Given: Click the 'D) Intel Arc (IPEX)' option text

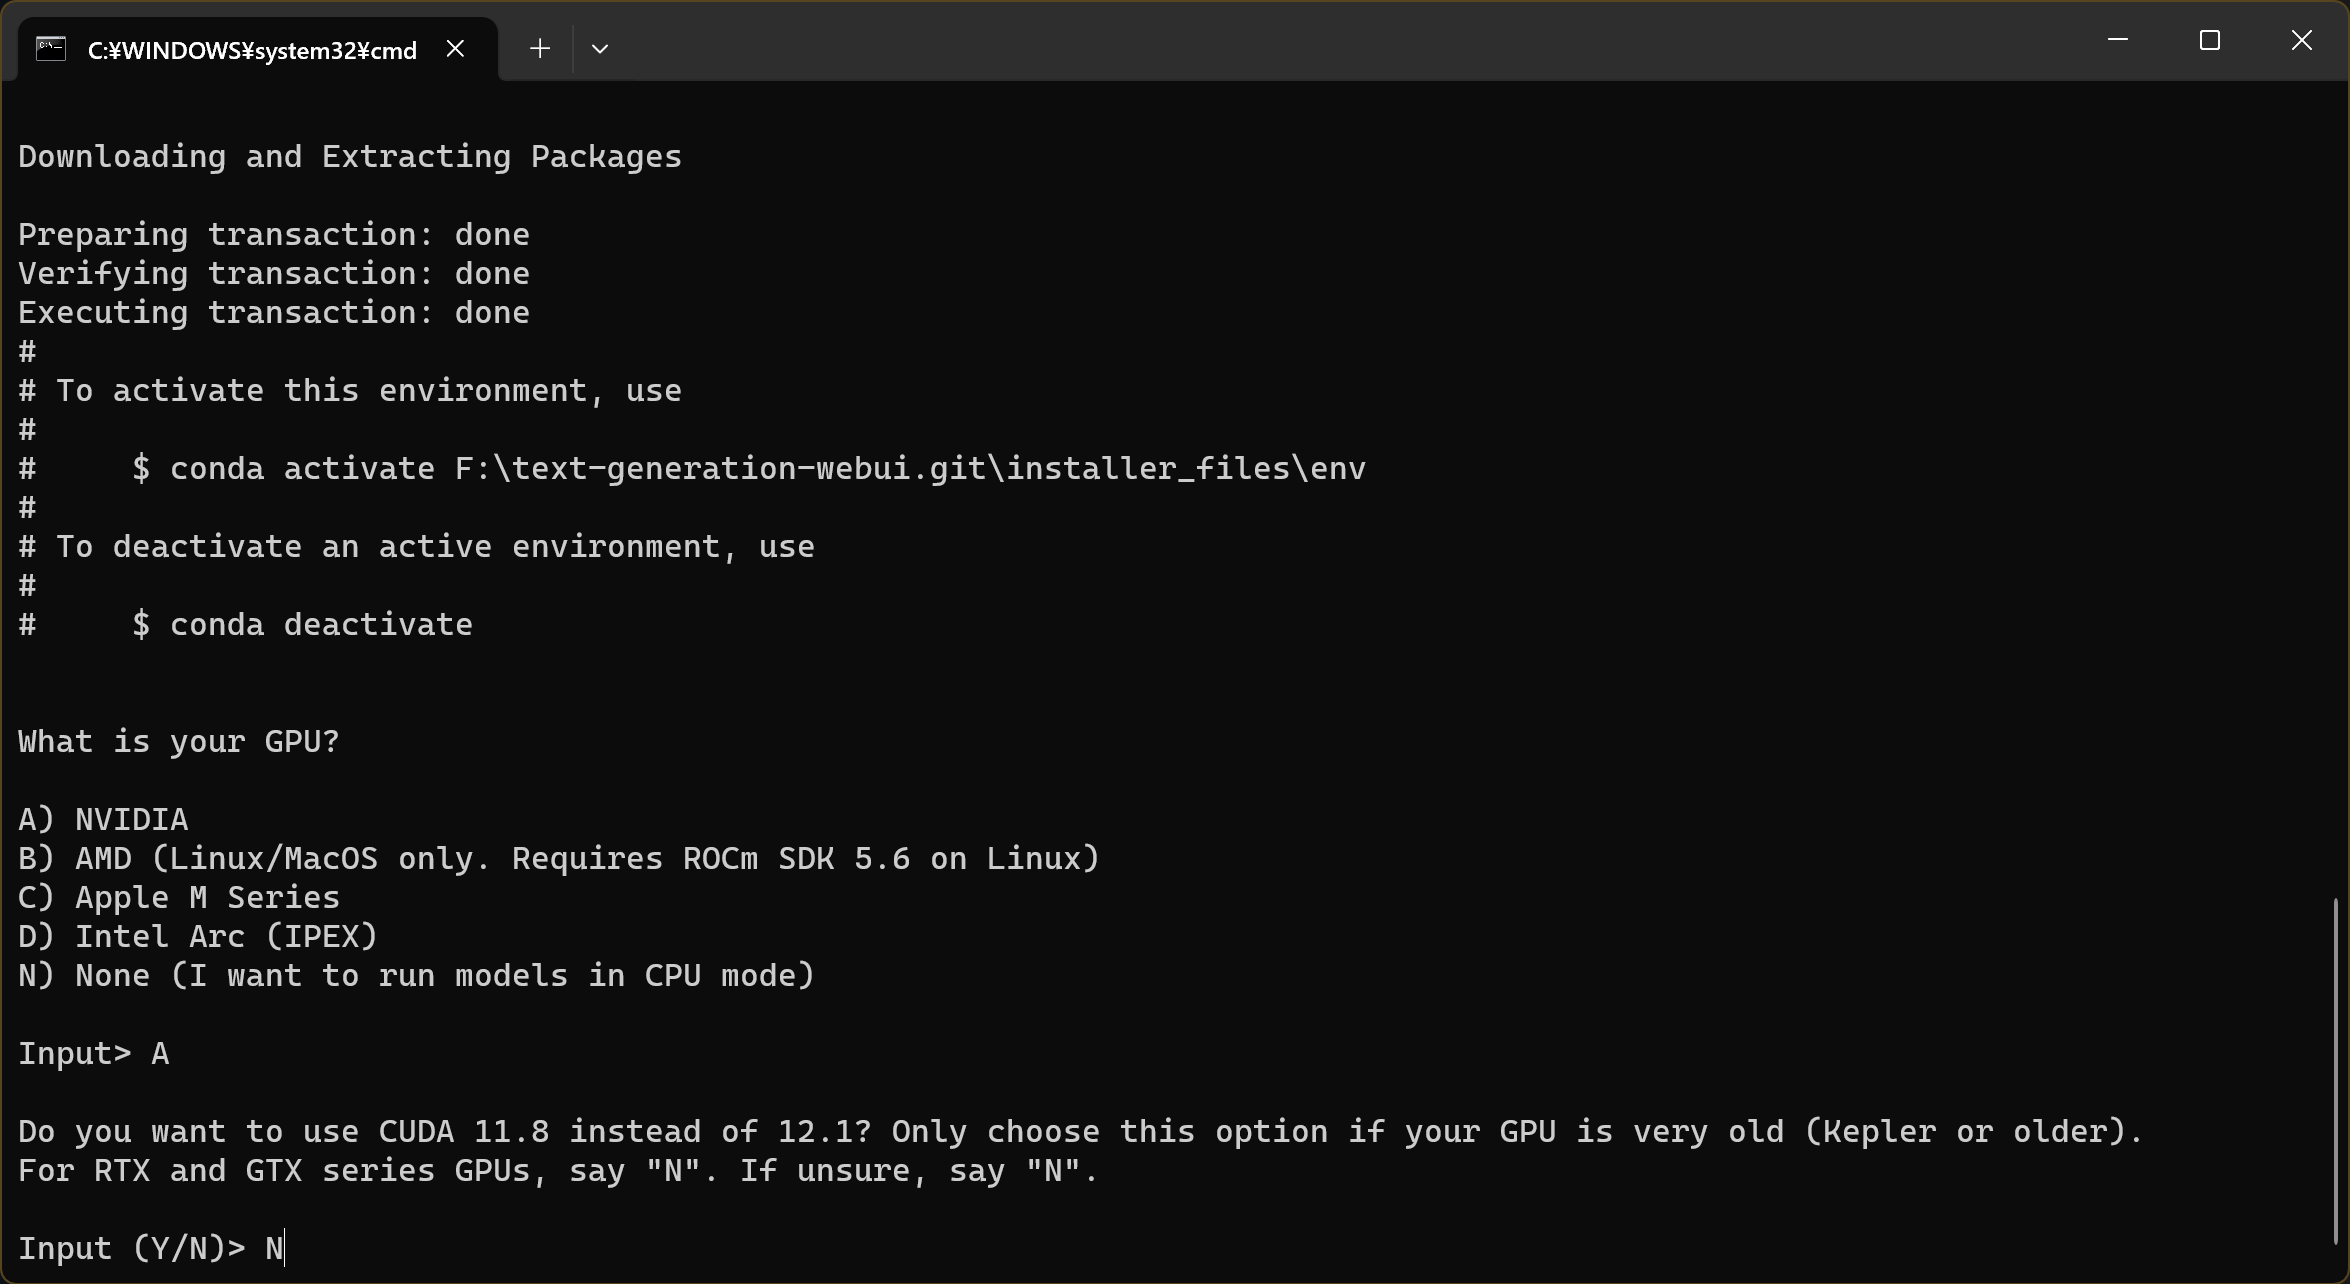Looking at the screenshot, I should click(198, 937).
